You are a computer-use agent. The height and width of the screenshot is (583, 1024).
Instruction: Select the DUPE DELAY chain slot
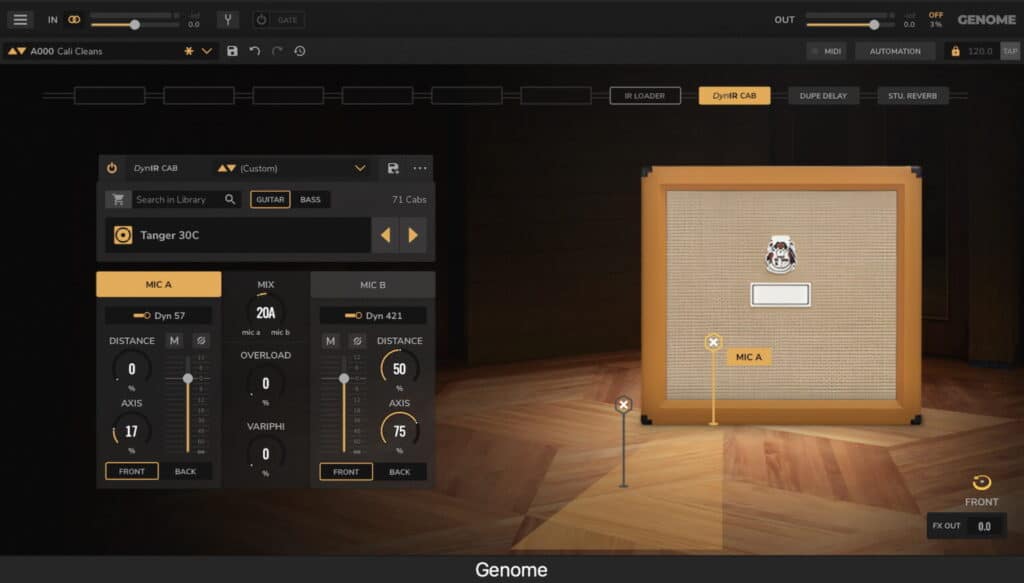824,96
